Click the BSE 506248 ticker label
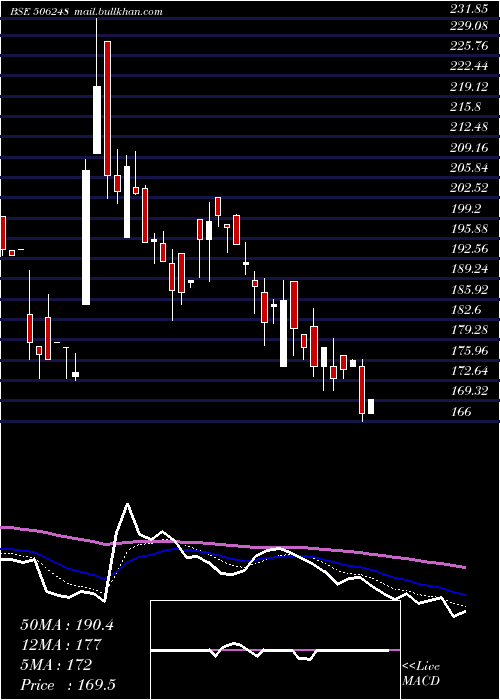The image size is (500, 700). pos(39,12)
